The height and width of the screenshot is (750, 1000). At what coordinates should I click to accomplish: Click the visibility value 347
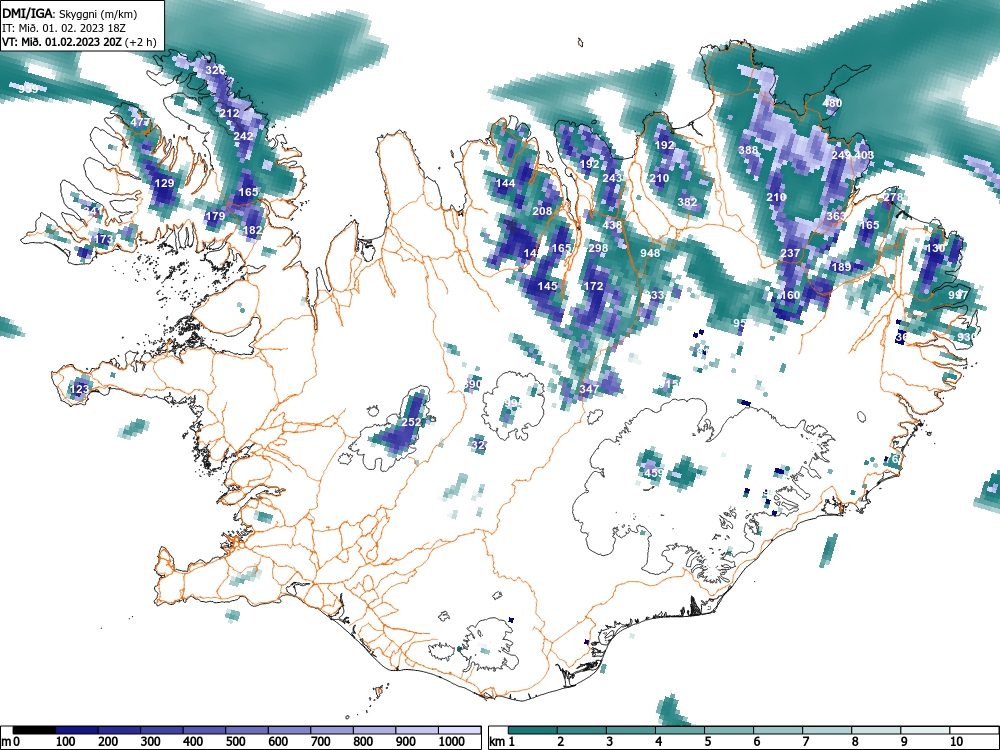(x=589, y=388)
